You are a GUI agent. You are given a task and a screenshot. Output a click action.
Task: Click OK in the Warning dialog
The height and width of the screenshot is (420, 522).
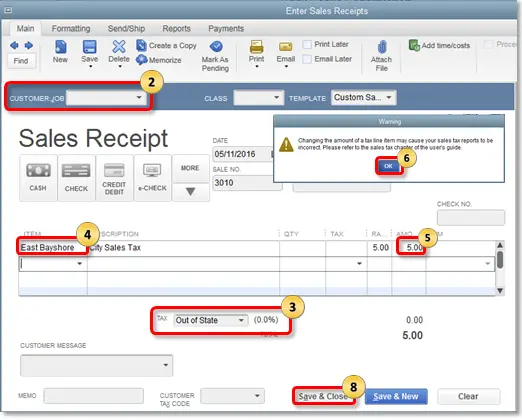click(388, 166)
